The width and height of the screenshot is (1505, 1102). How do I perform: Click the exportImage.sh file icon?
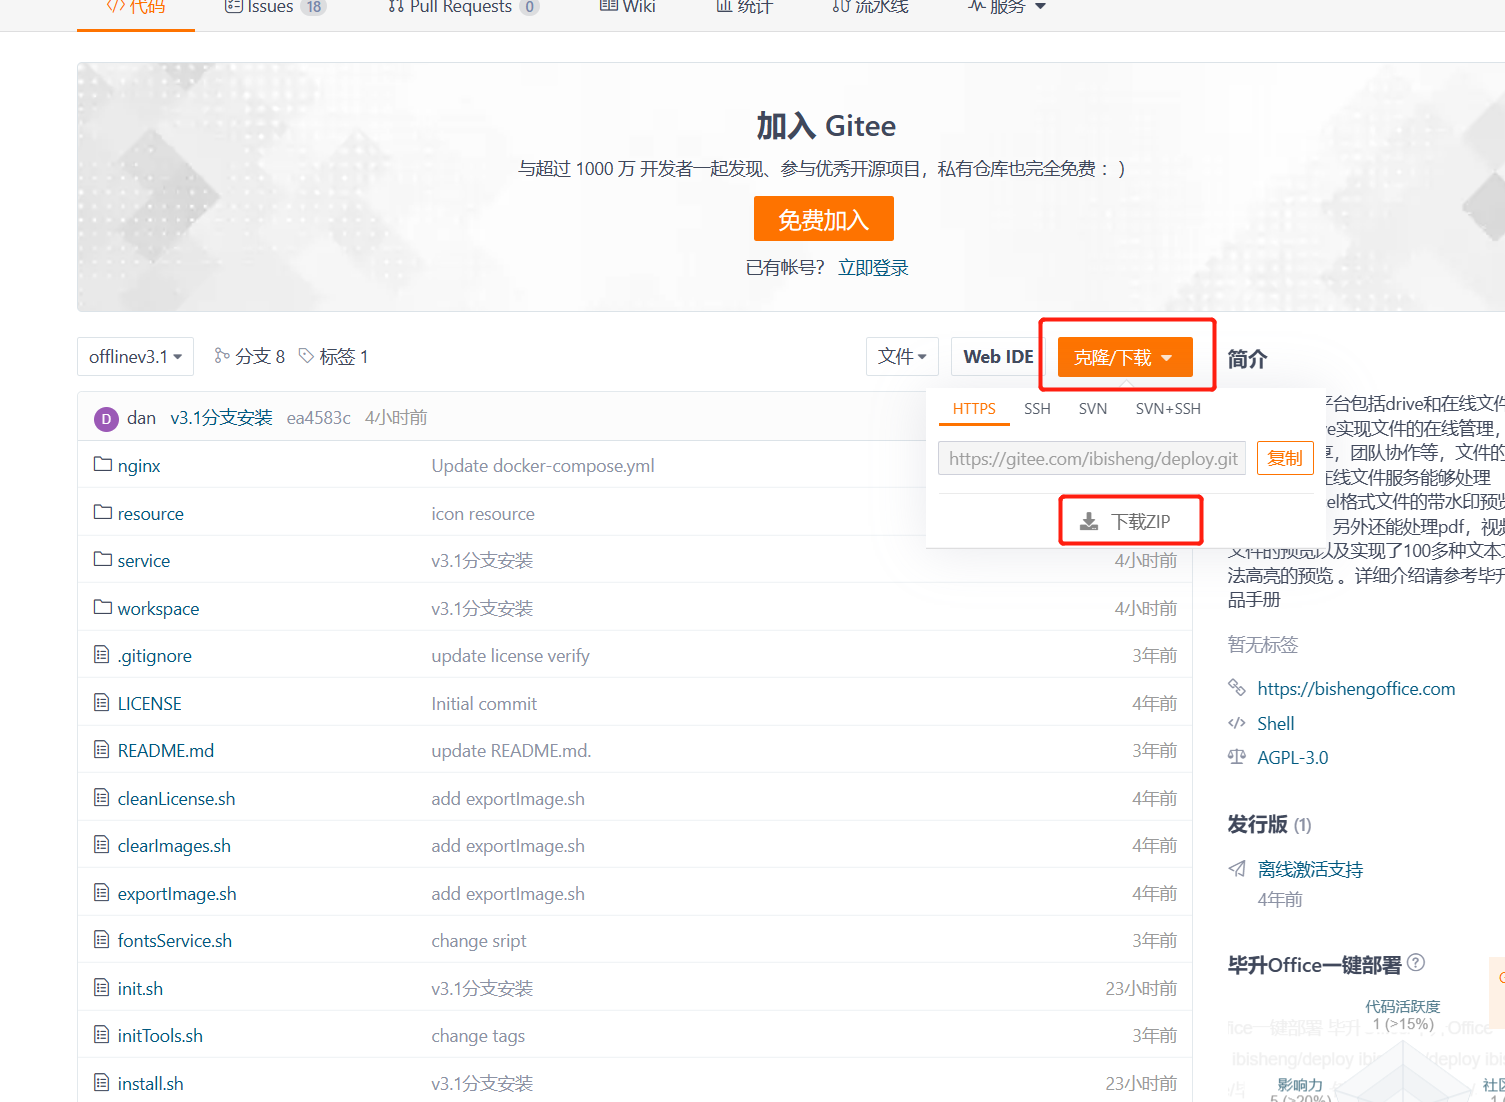101,893
